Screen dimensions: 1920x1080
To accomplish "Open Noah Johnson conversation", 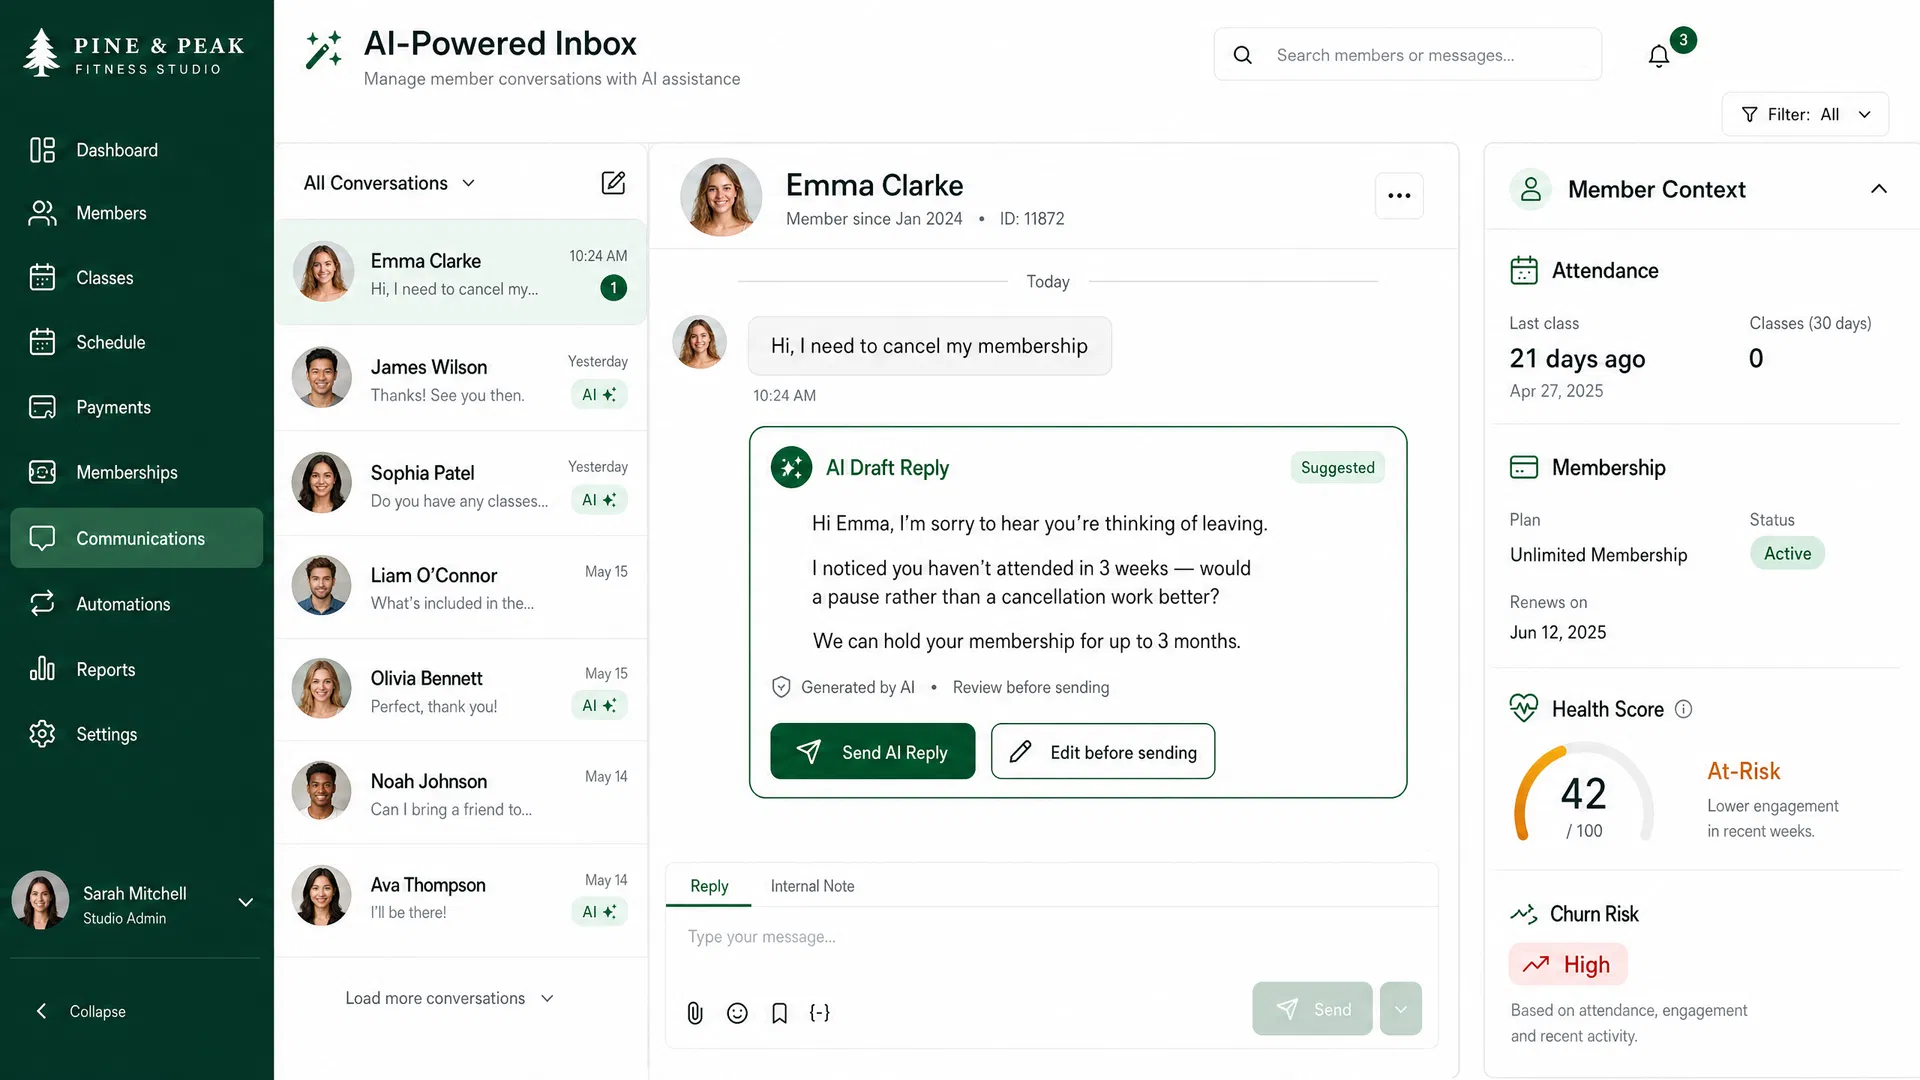I will (461, 793).
